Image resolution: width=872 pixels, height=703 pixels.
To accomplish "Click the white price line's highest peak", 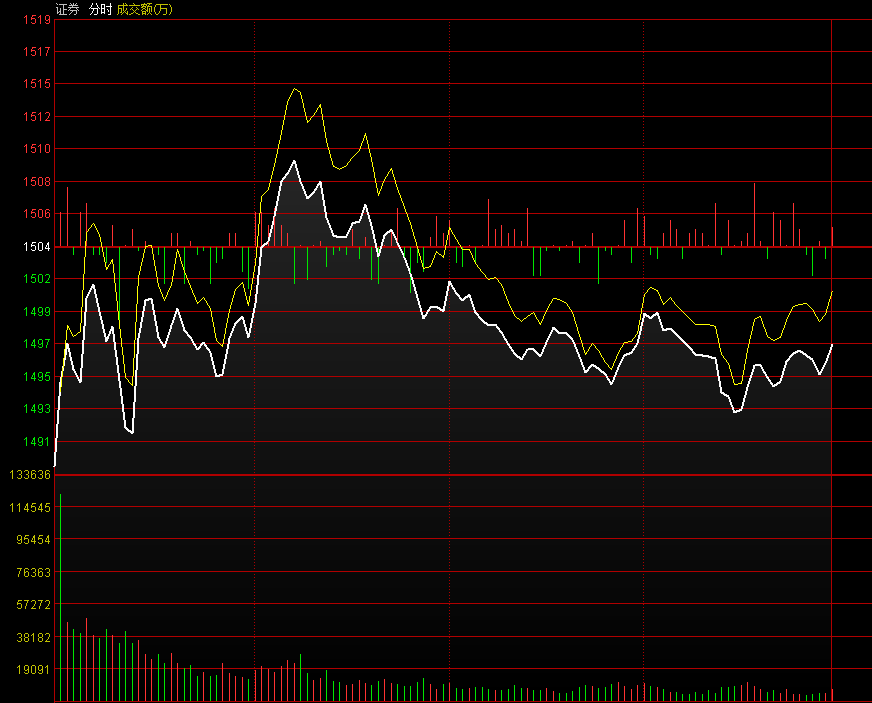I will pyautogui.click(x=294, y=161).
